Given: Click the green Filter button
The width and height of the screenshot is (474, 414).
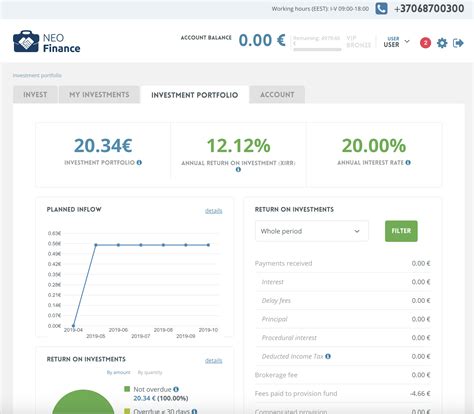Looking at the screenshot, I should (401, 231).
